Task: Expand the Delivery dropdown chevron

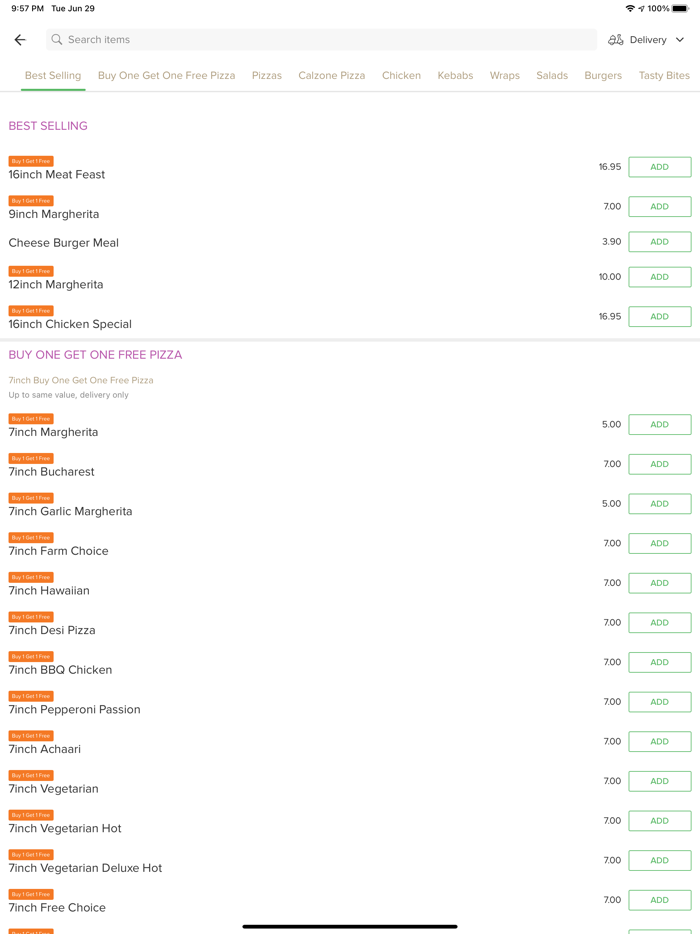Action: (x=680, y=40)
